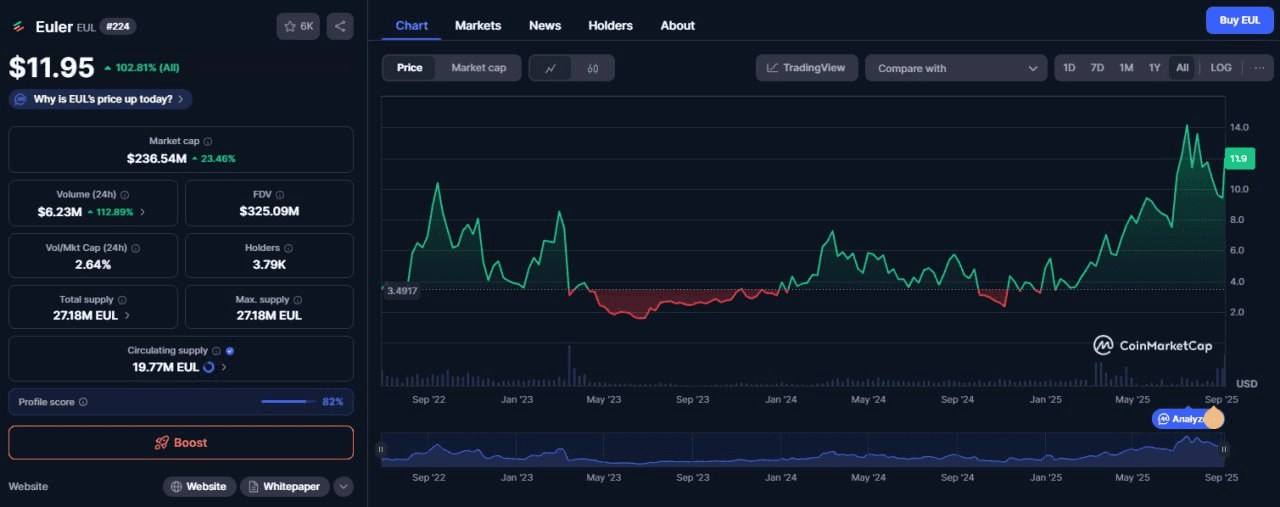Image resolution: width=1280 pixels, height=507 pixels.
Task: Click the circulating supply progress ring icon
Action: 209,367
